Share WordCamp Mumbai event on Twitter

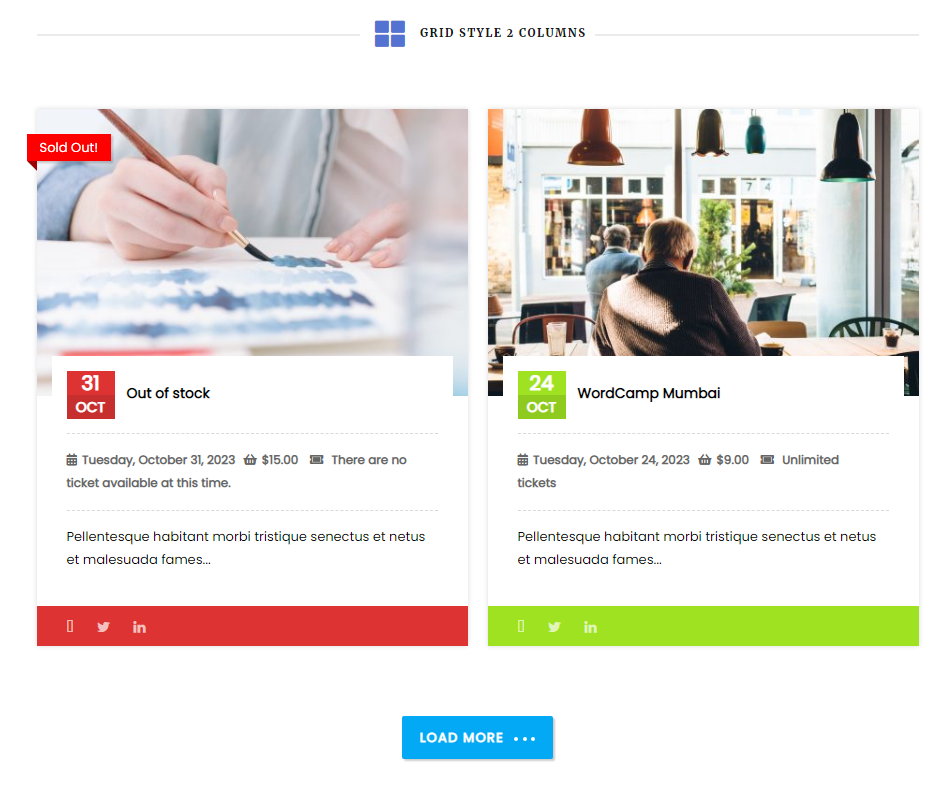coord(554,627)
